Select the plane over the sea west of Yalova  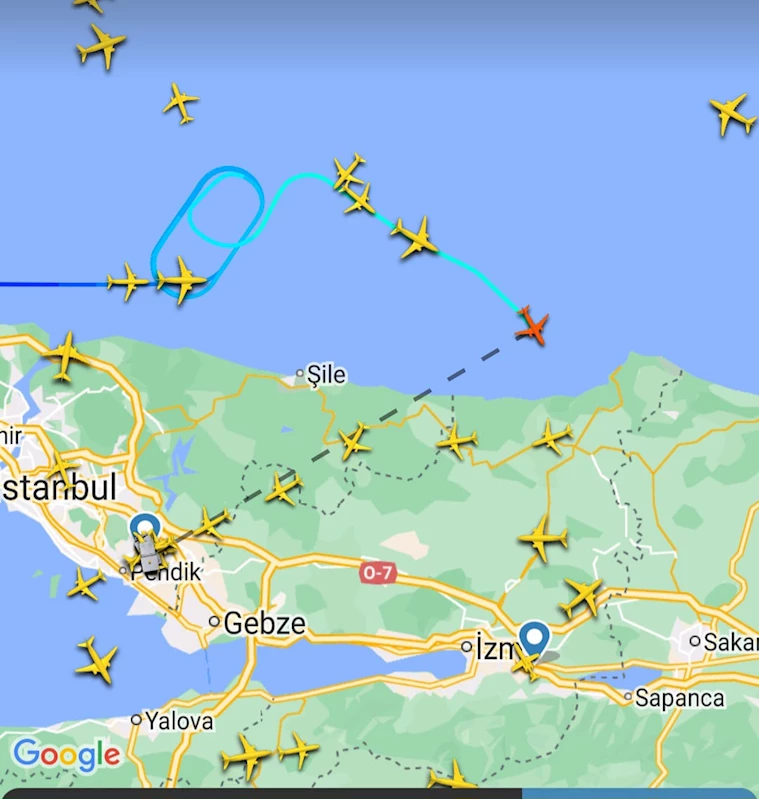[x=97, y=659]
